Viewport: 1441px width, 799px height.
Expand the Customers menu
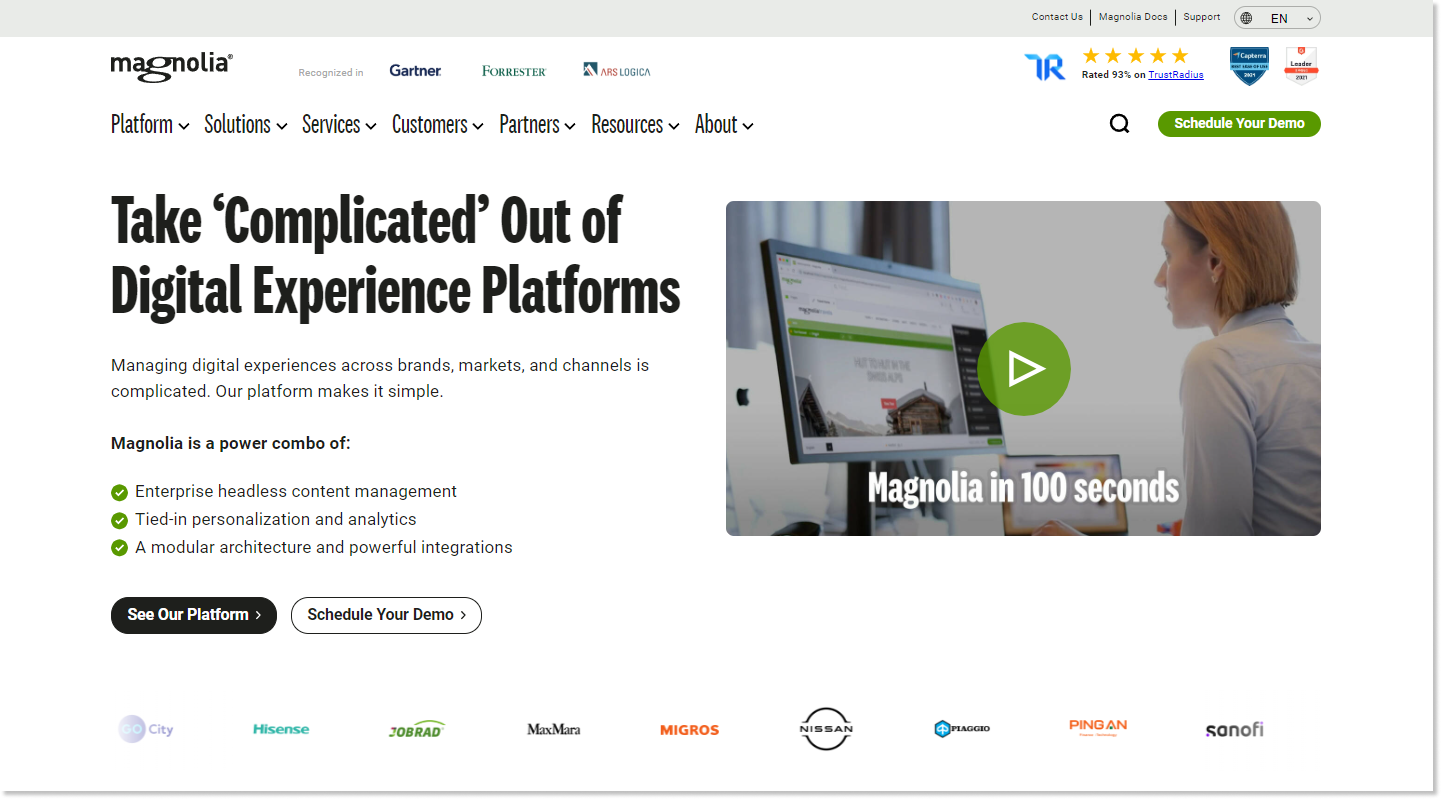click(438, 125)
